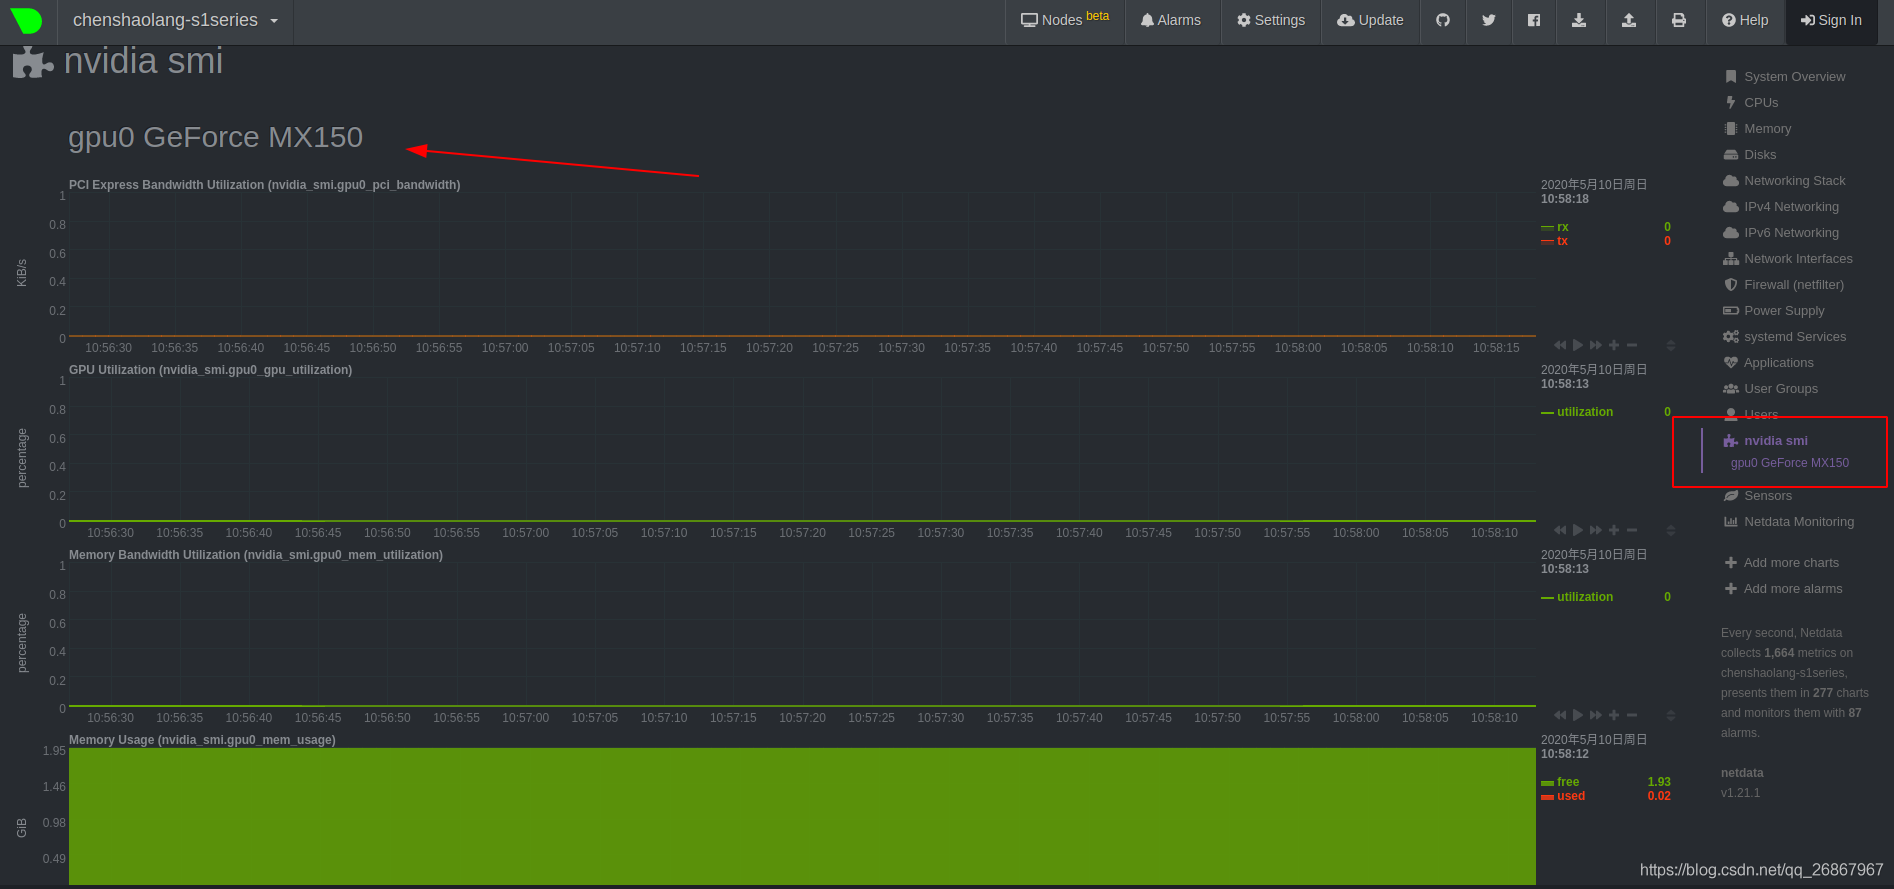This screenshot has width=1894, height=889.
Task: Click the upload-arrow snapshot icon
Action: coord(1629,20)
